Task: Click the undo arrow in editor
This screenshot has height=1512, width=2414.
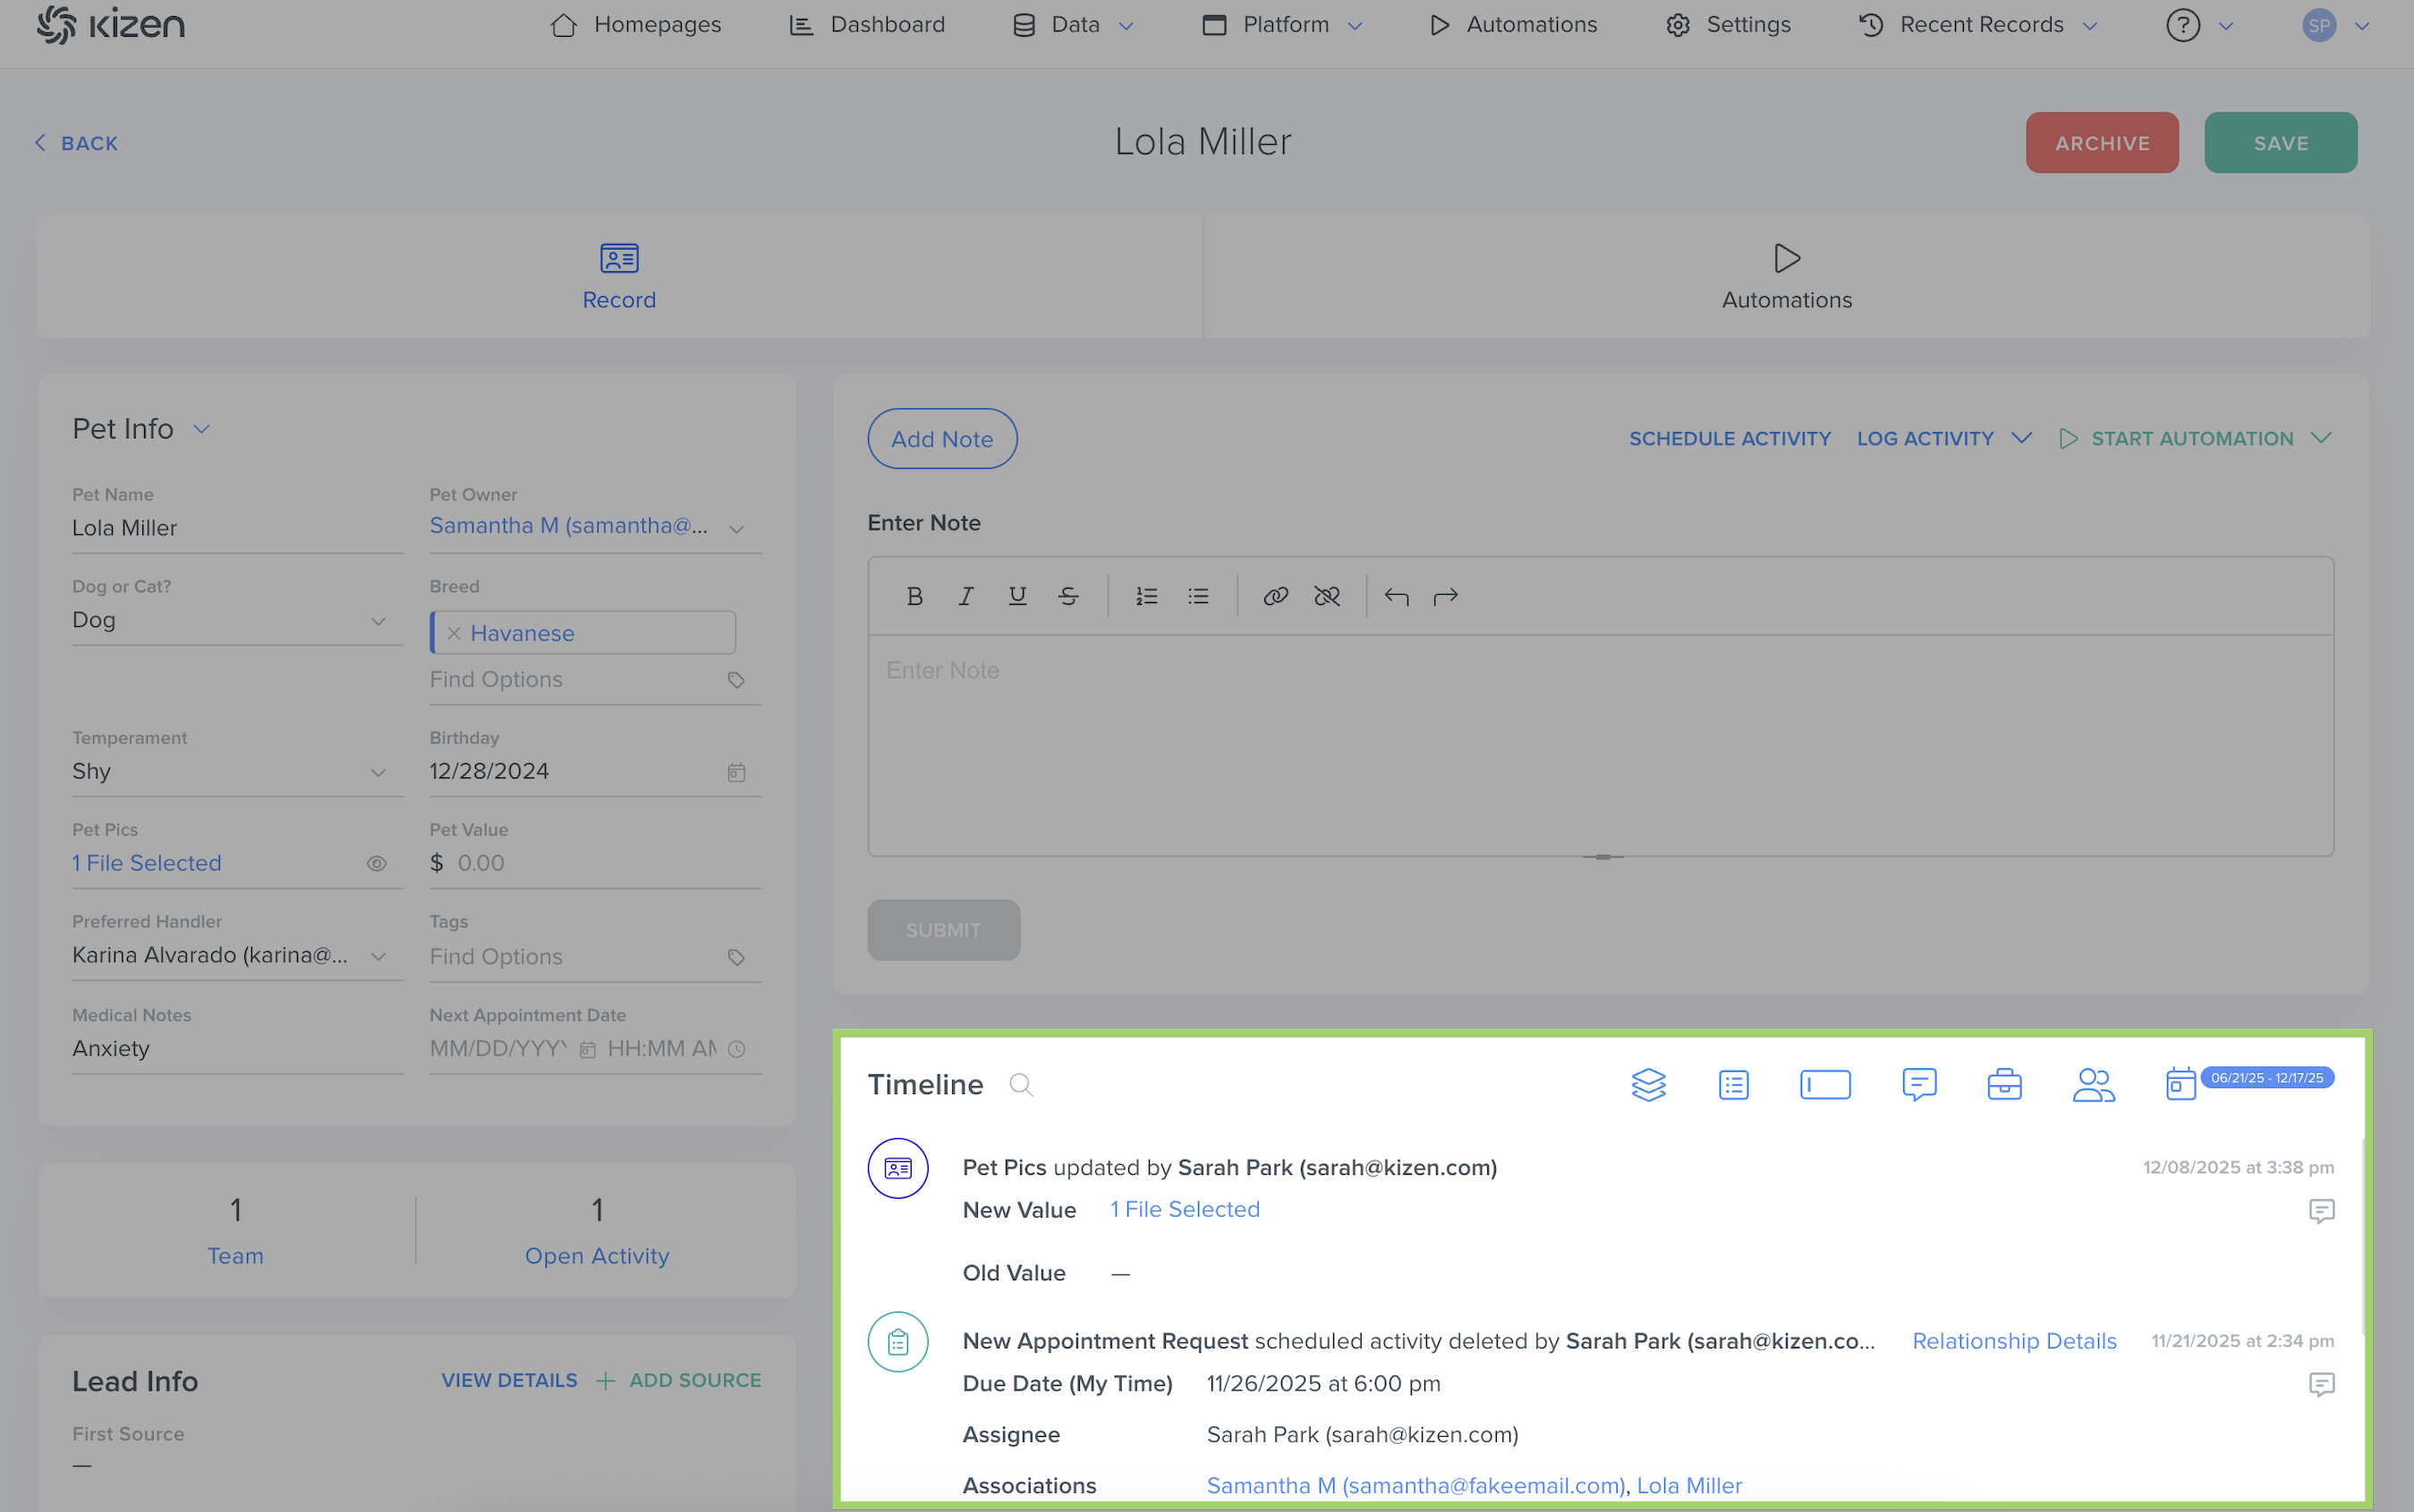Action: (x=1396, y=597)
